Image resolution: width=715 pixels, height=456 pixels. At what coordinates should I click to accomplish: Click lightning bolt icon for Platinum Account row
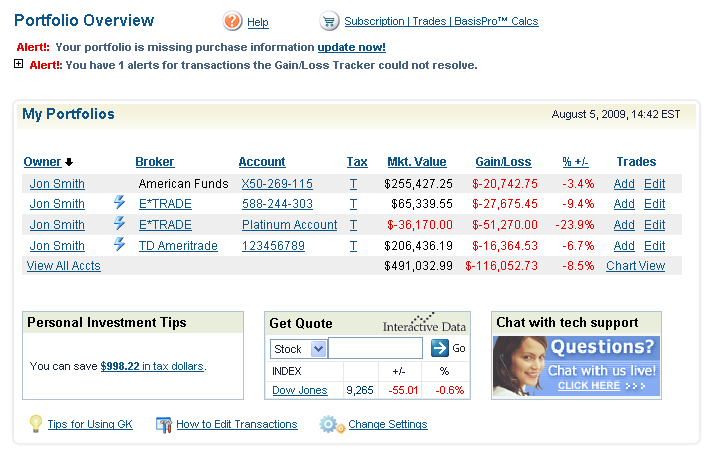119,223
